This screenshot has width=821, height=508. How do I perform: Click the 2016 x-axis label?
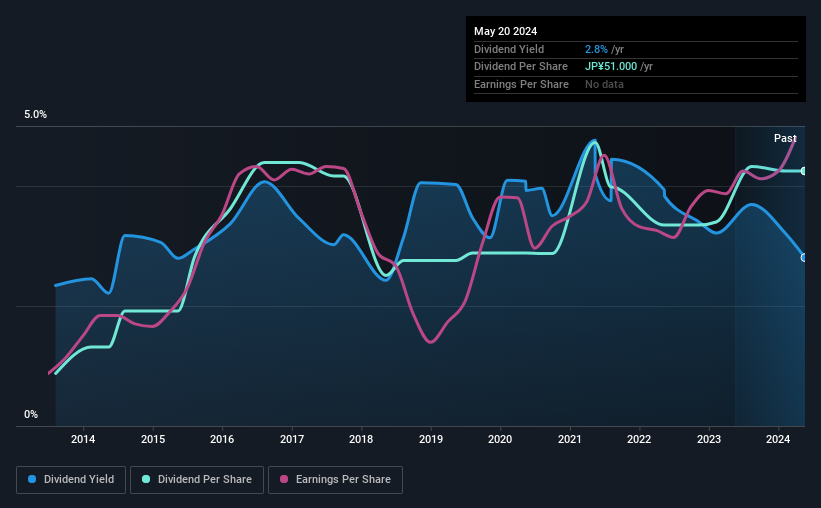(x=222, y=439)
